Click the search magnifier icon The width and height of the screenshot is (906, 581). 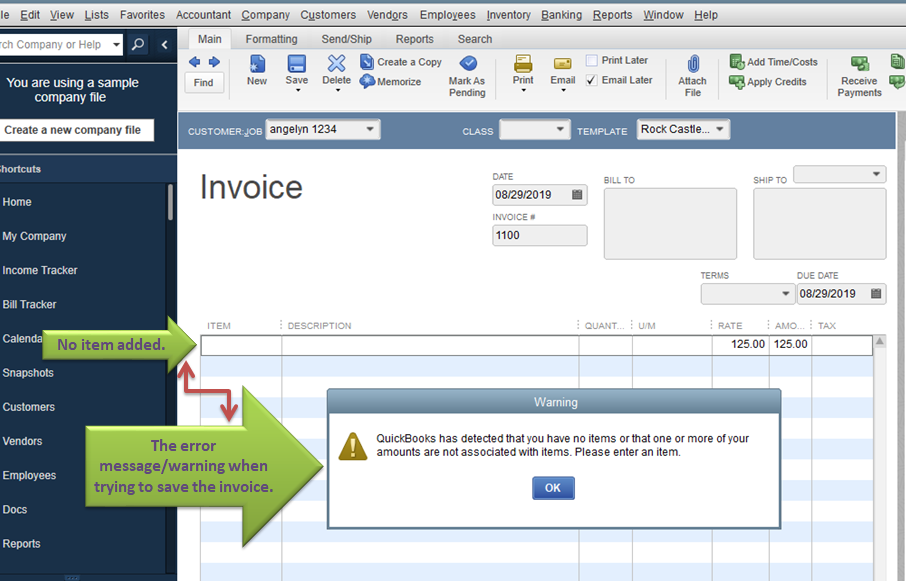[138, 44]
